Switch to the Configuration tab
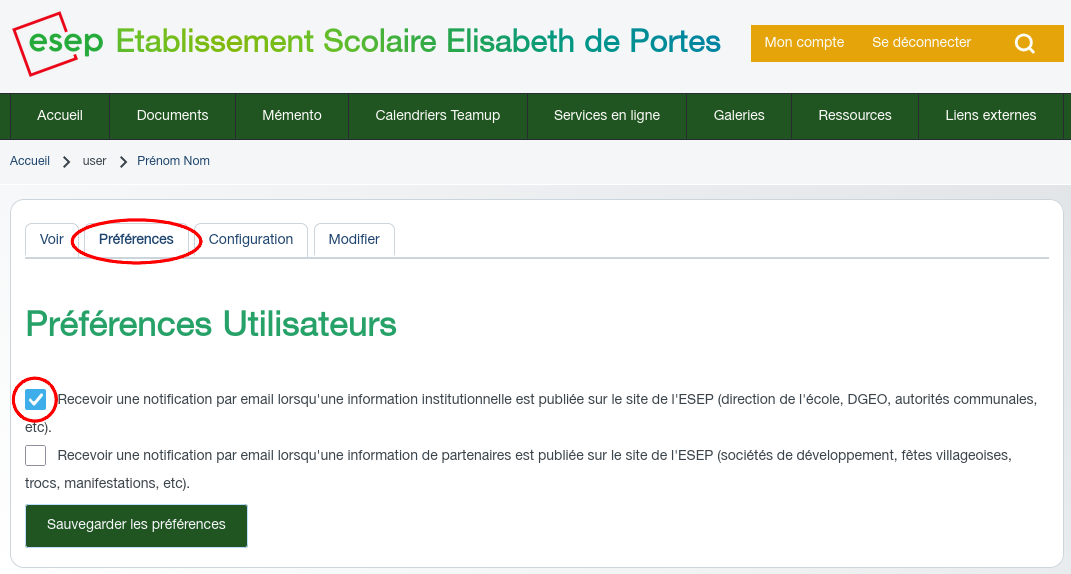The image size is (1071, 574). (x=251, y=240)
